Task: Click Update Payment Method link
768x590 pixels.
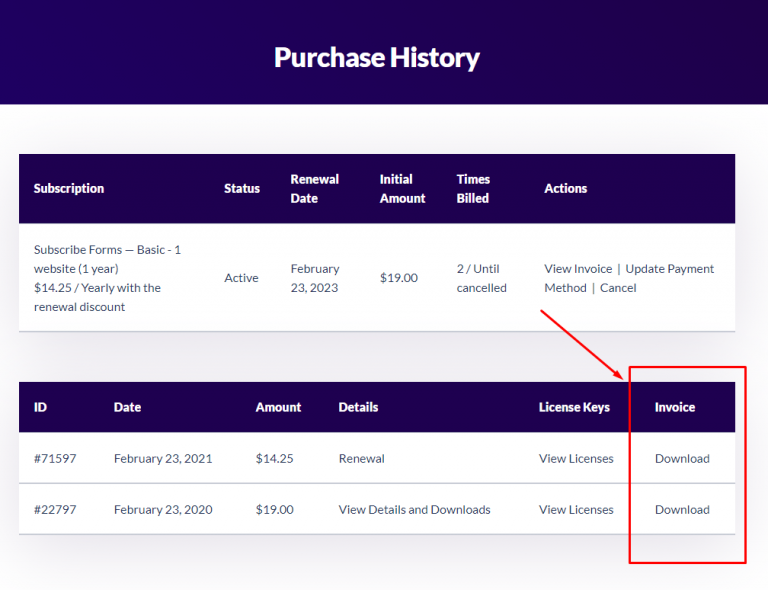Action: coord(669,268)
